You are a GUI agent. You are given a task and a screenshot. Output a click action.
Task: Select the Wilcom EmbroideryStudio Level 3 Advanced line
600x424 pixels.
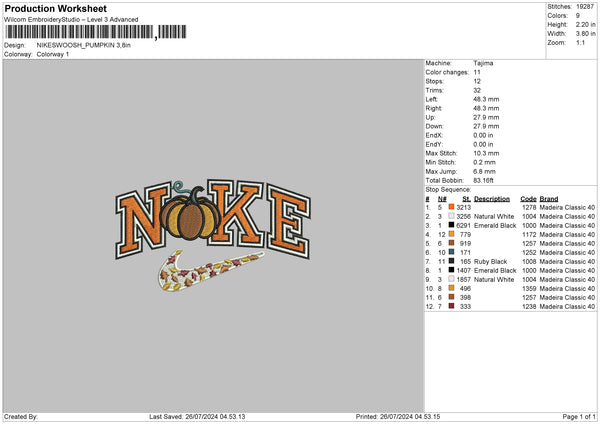[x=71, y=20]
